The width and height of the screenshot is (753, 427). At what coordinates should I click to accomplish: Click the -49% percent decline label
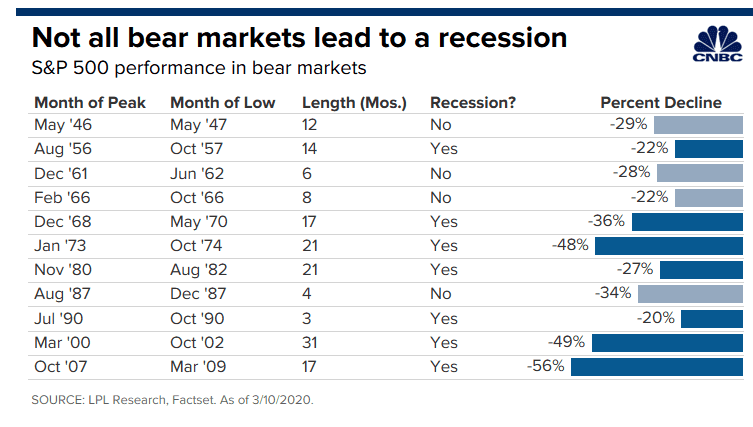click(572, 343)
